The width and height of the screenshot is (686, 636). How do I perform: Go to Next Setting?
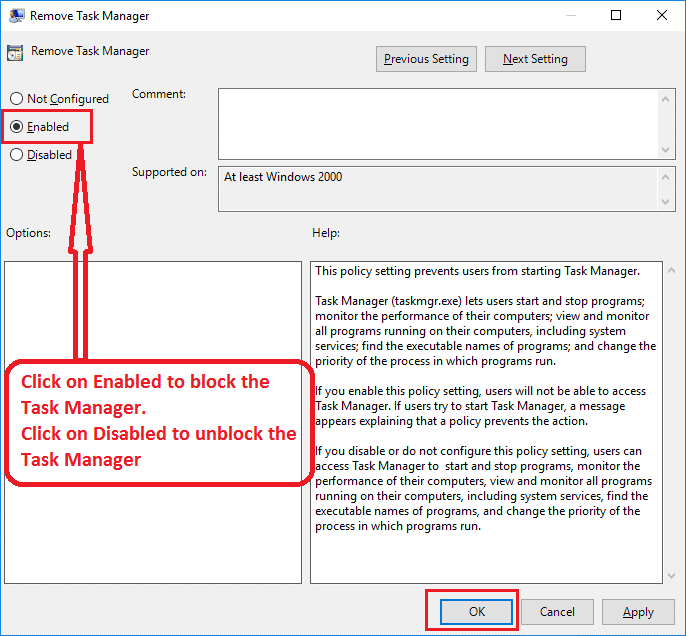coord(535,59)
